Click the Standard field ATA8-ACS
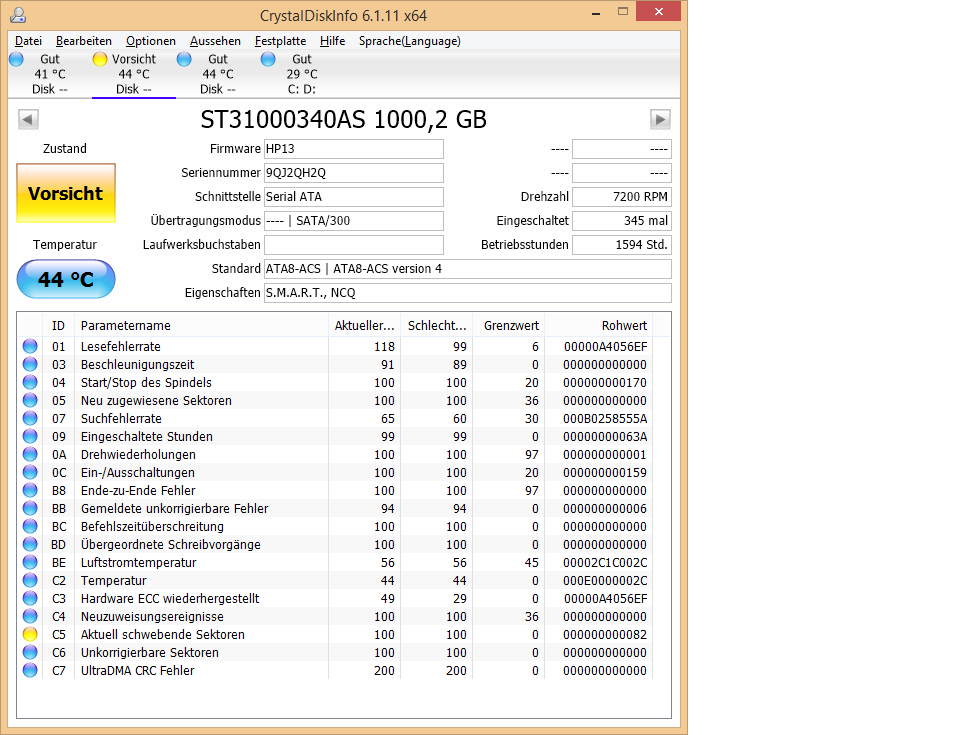Image resolution: width=960 pixels, height=735 pixels. point(467,268)
